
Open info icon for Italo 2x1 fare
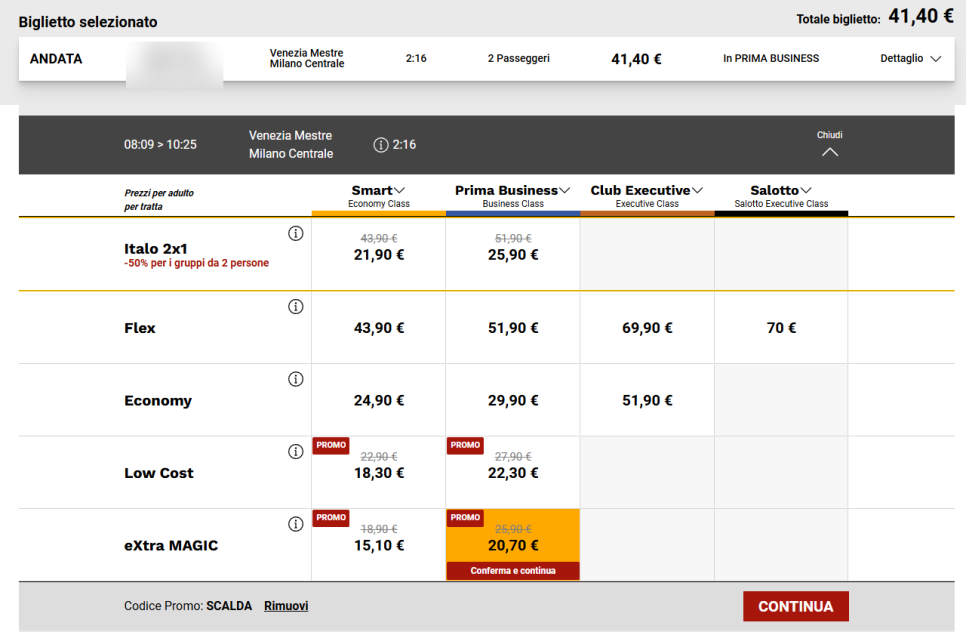point(296,233)
